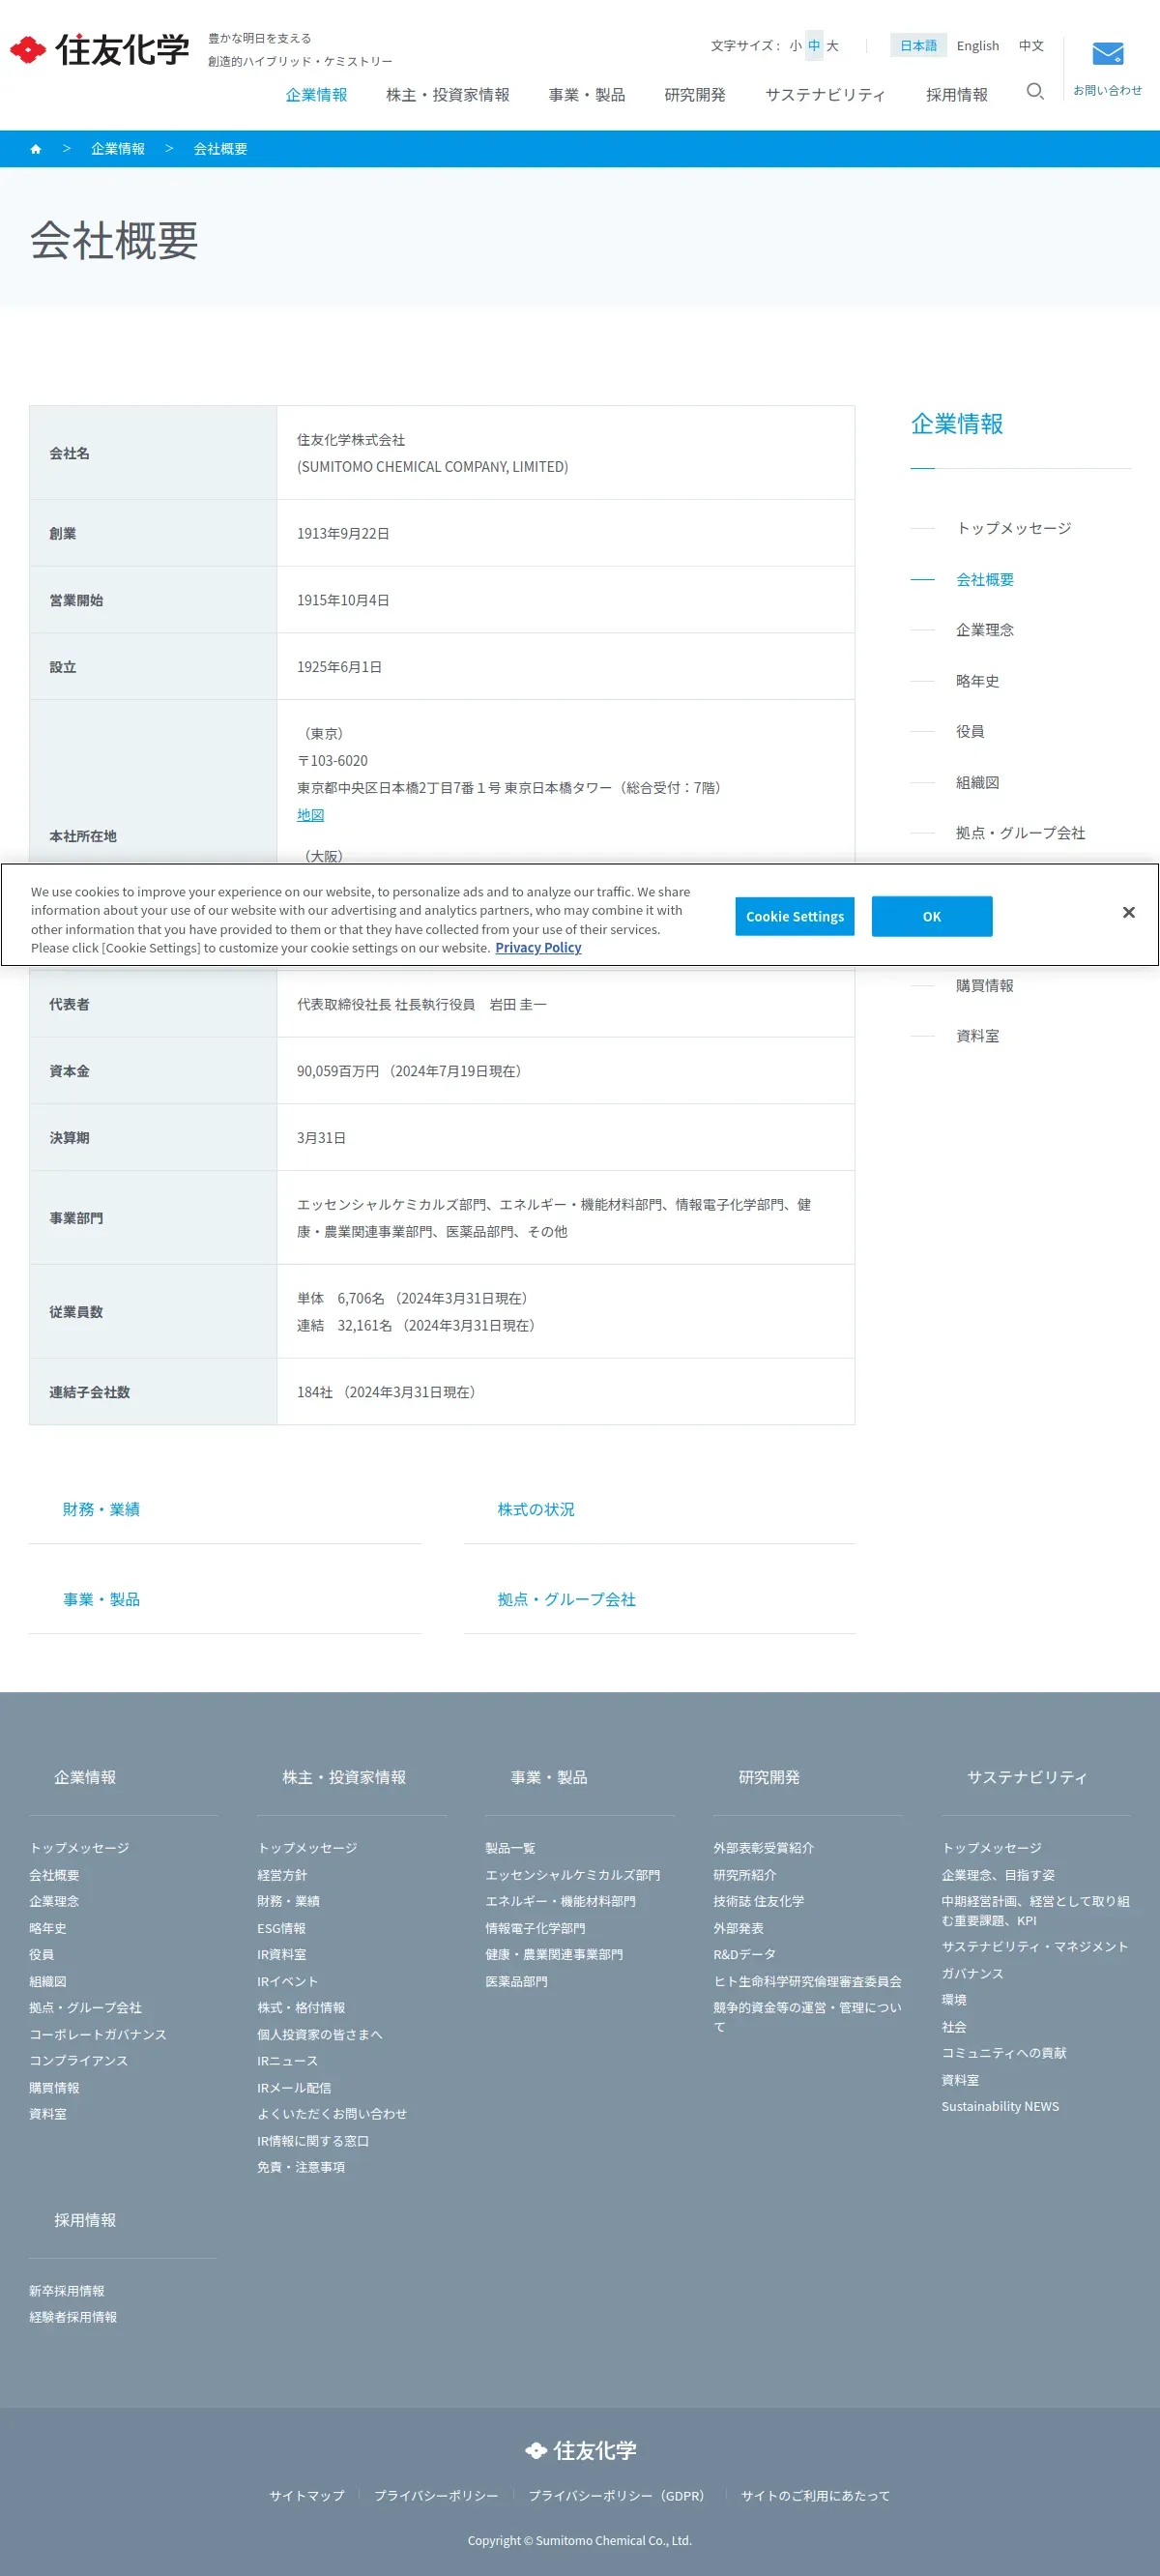Open サイトのご利用にあたって at page bottom

tap(815, 2496)
